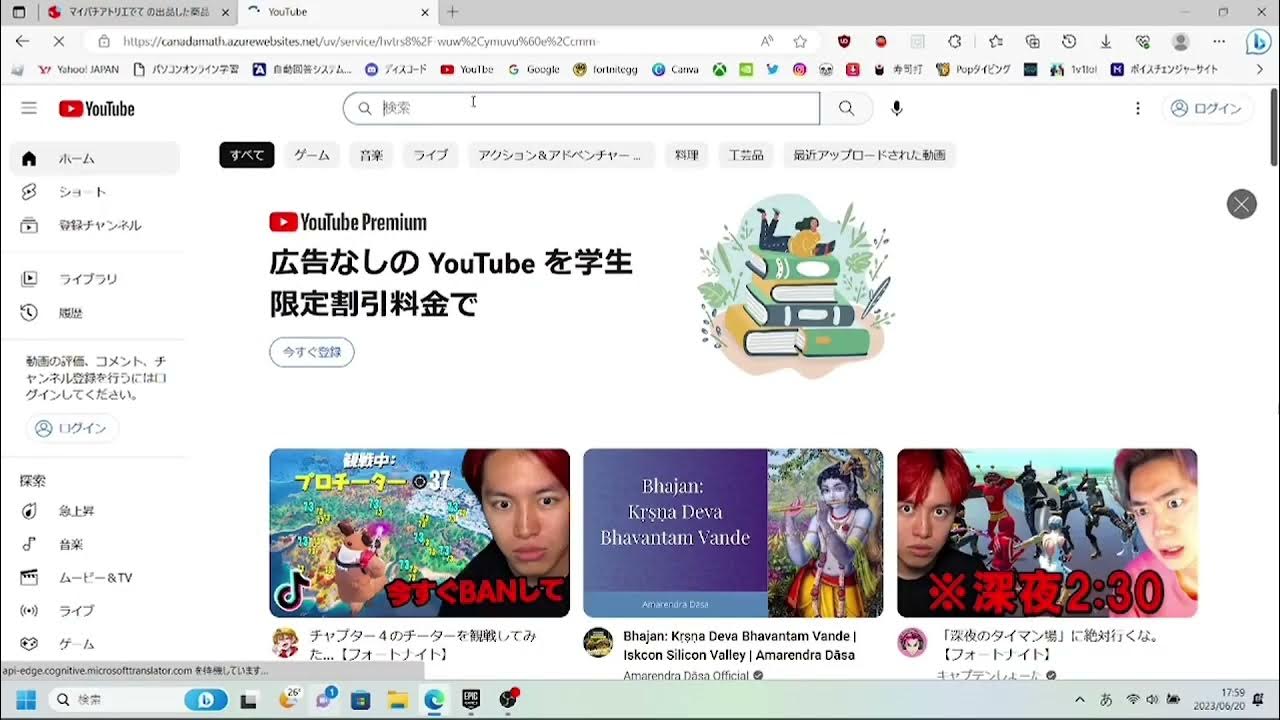Open YouTube settings three-dot menu

[x=1137, y=108]
